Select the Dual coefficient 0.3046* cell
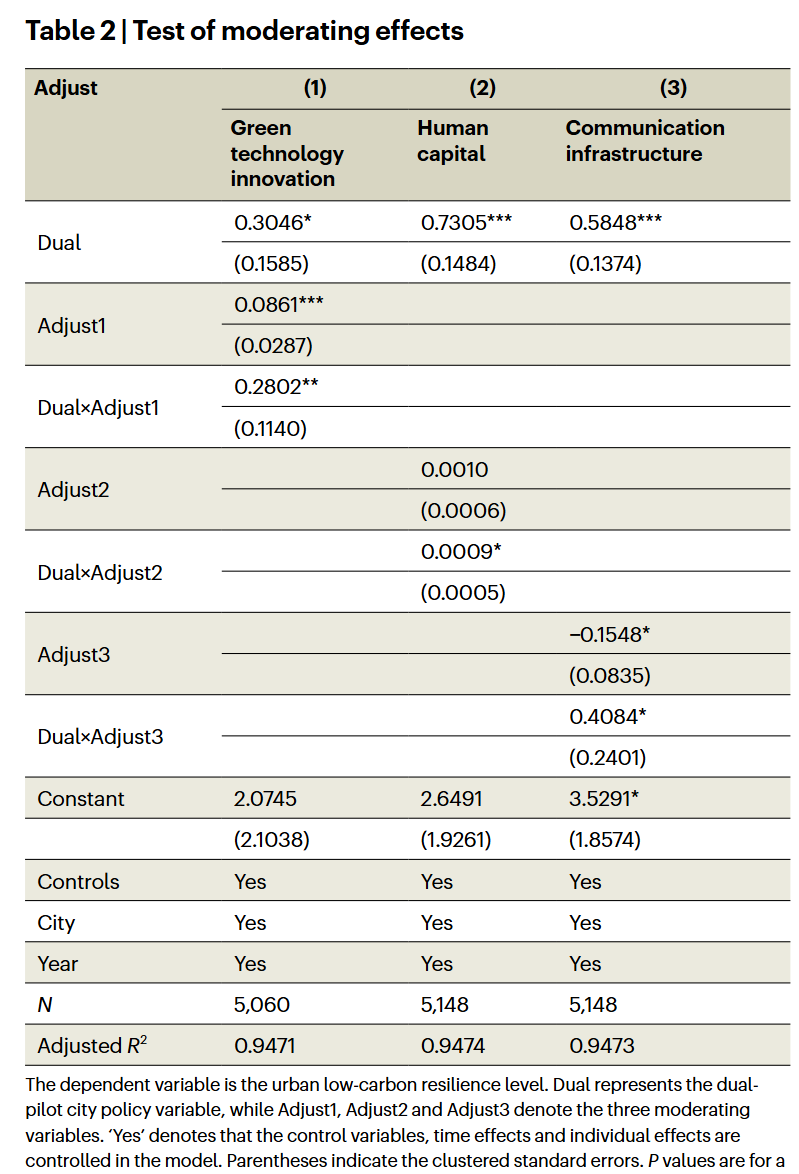799x1174 pixels. 273,223
